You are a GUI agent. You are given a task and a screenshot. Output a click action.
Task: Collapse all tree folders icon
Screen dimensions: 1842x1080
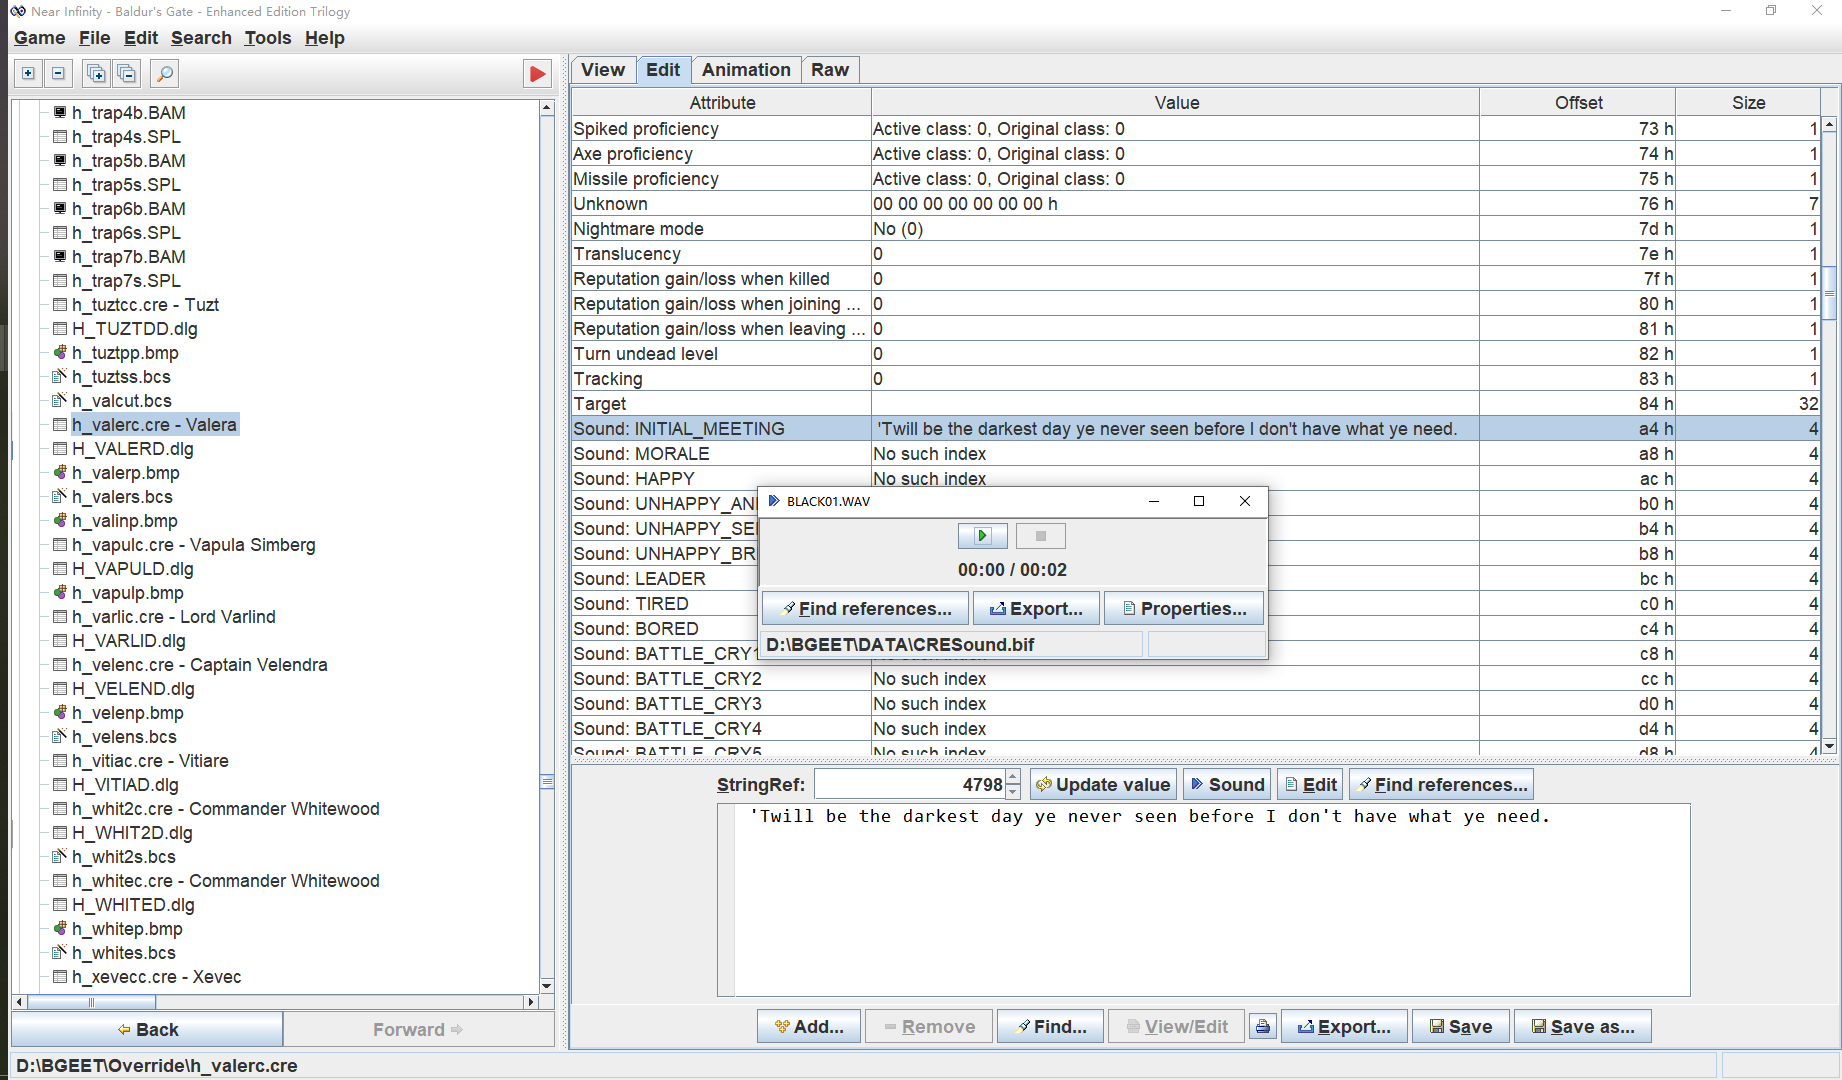click(127, 73)
